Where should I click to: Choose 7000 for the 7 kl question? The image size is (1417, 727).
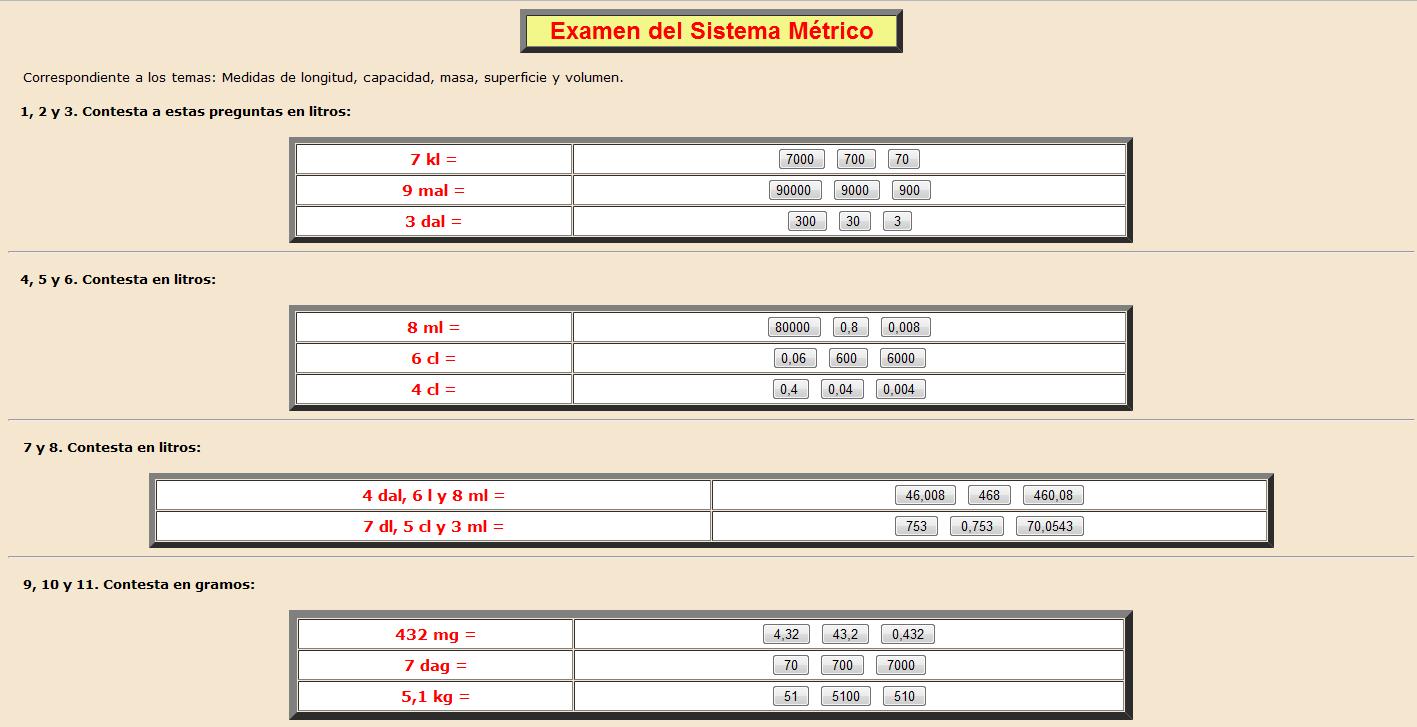click(x=800, y=159)
